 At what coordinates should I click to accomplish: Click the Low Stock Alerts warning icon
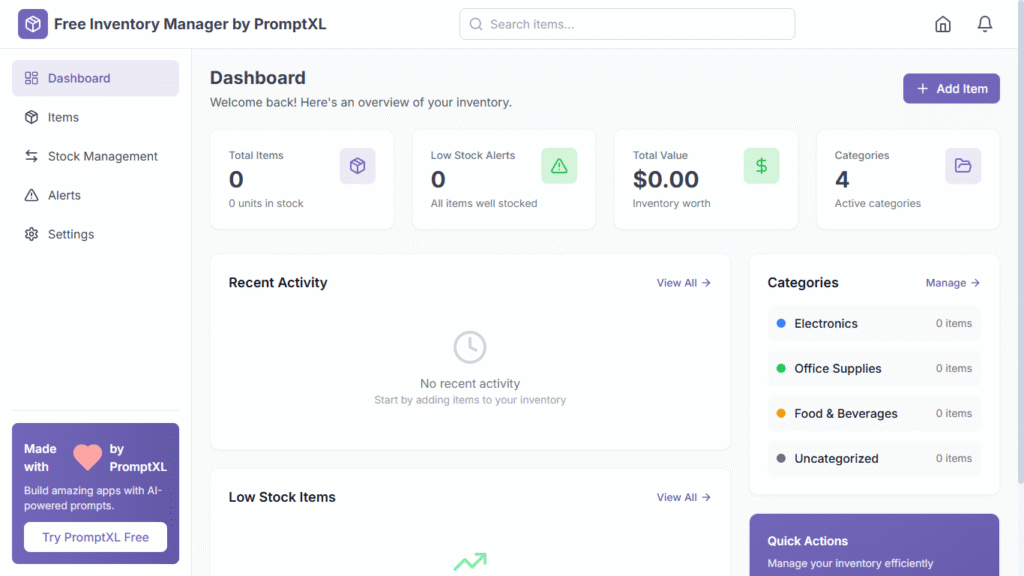pyautogui.click(x=559, y=166)
